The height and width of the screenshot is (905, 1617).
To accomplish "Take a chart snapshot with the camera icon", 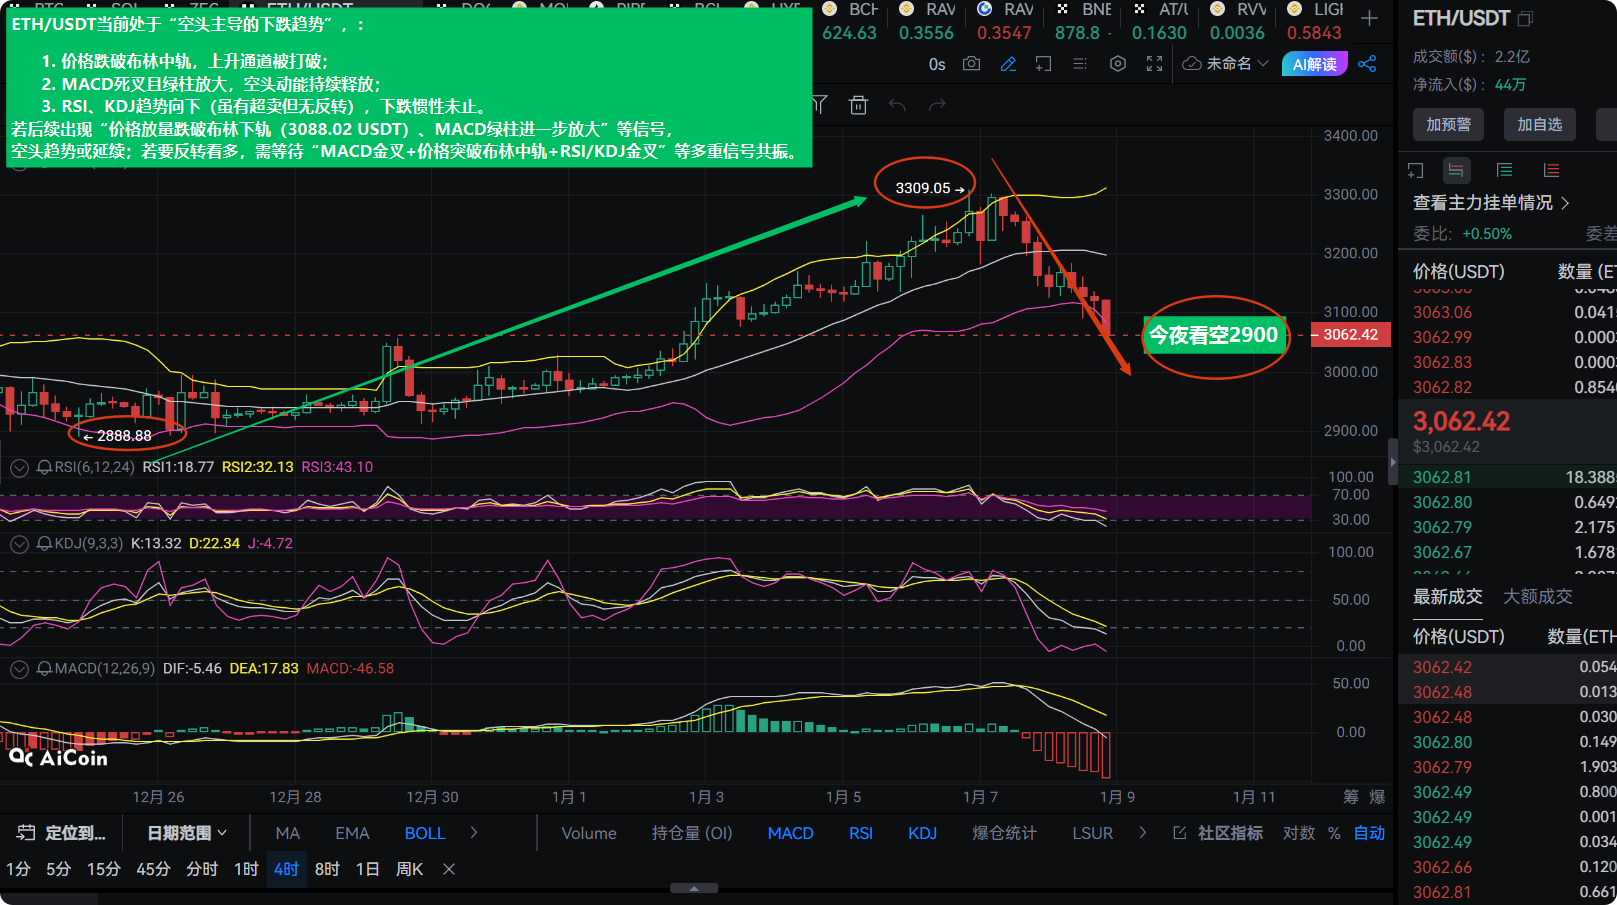I will [x=971, y=64].
